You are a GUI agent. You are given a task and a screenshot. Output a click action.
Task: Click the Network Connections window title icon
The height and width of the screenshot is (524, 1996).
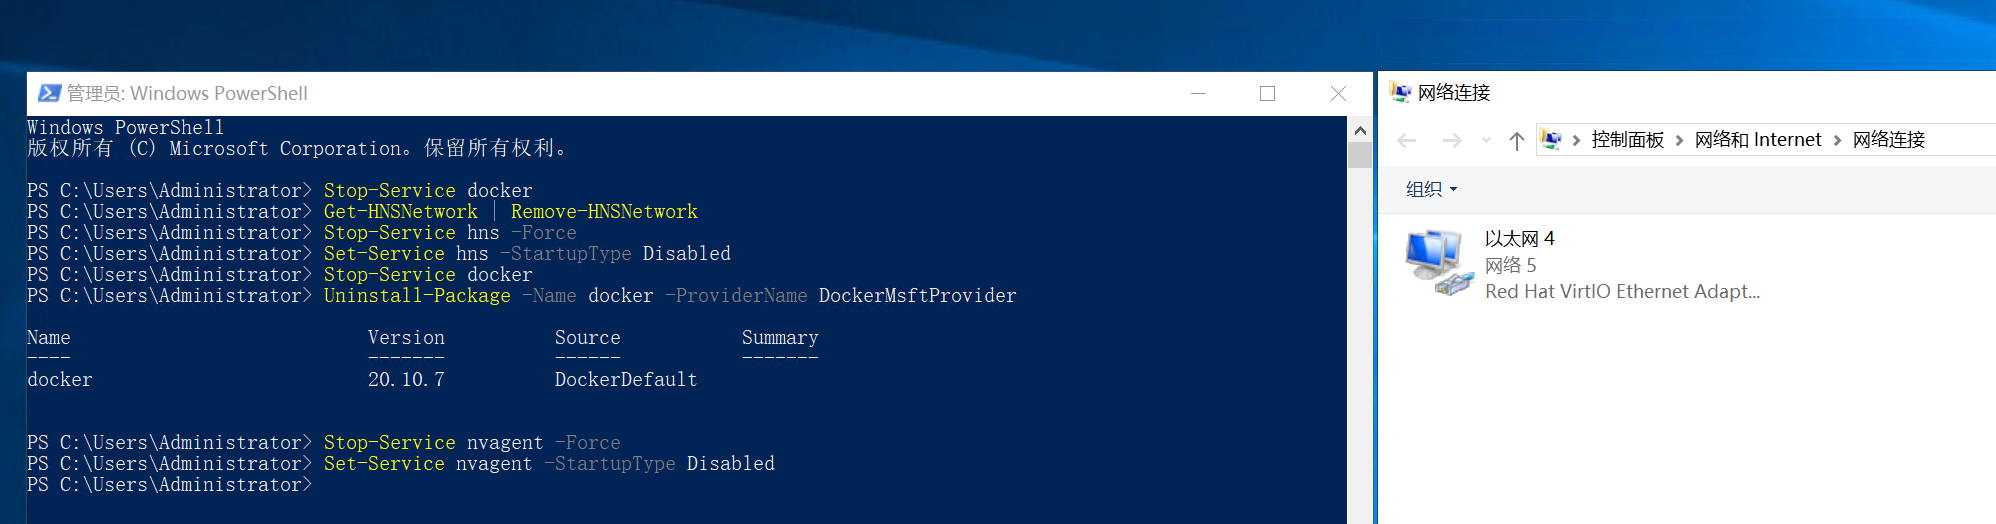coord(1400,93)
